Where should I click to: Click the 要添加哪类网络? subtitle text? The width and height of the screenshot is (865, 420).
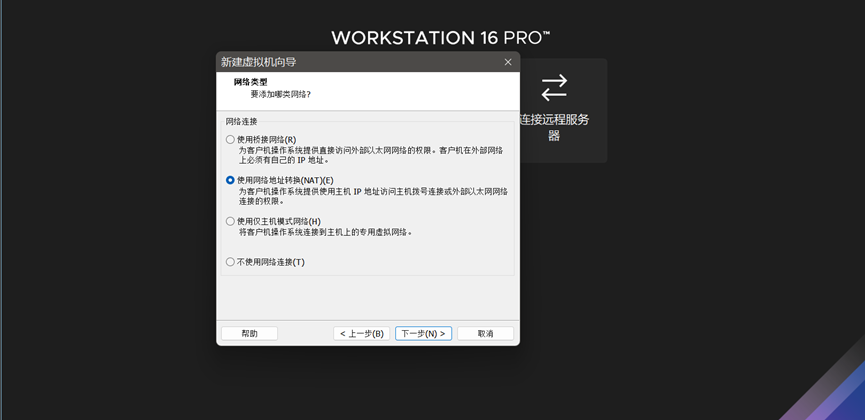click(x=280, y=94)
